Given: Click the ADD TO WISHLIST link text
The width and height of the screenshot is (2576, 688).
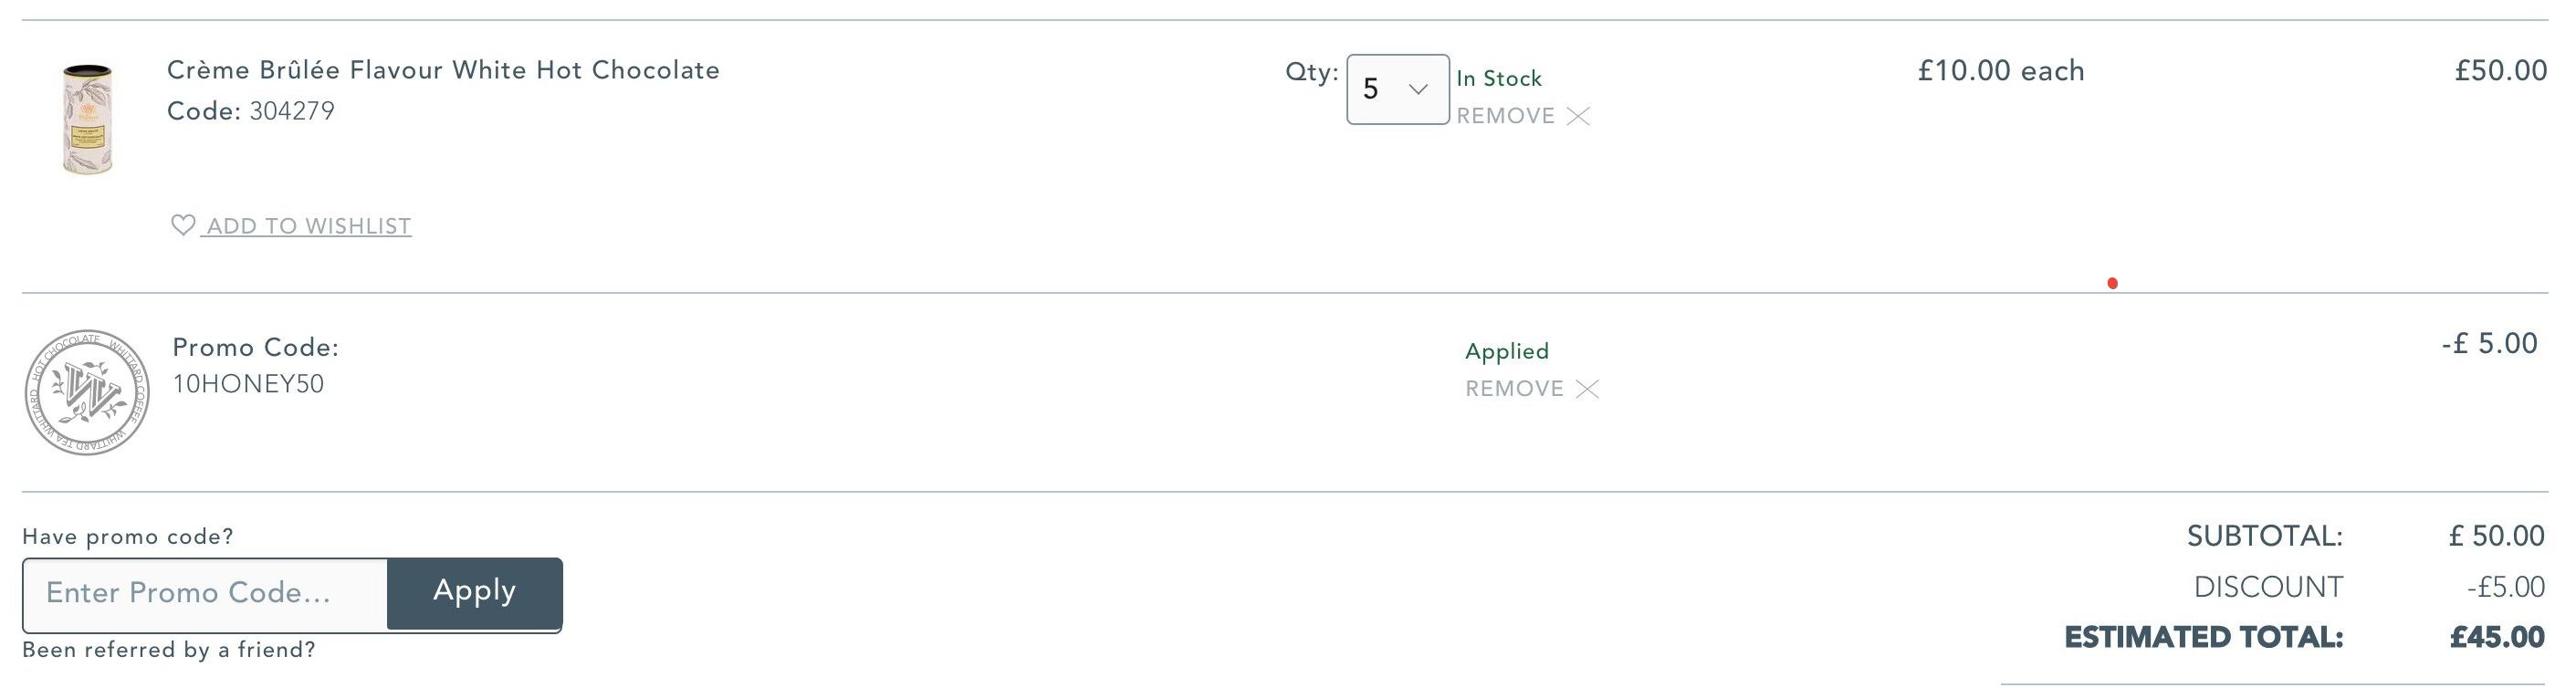Looking at the screenshot, I should 309,226.
